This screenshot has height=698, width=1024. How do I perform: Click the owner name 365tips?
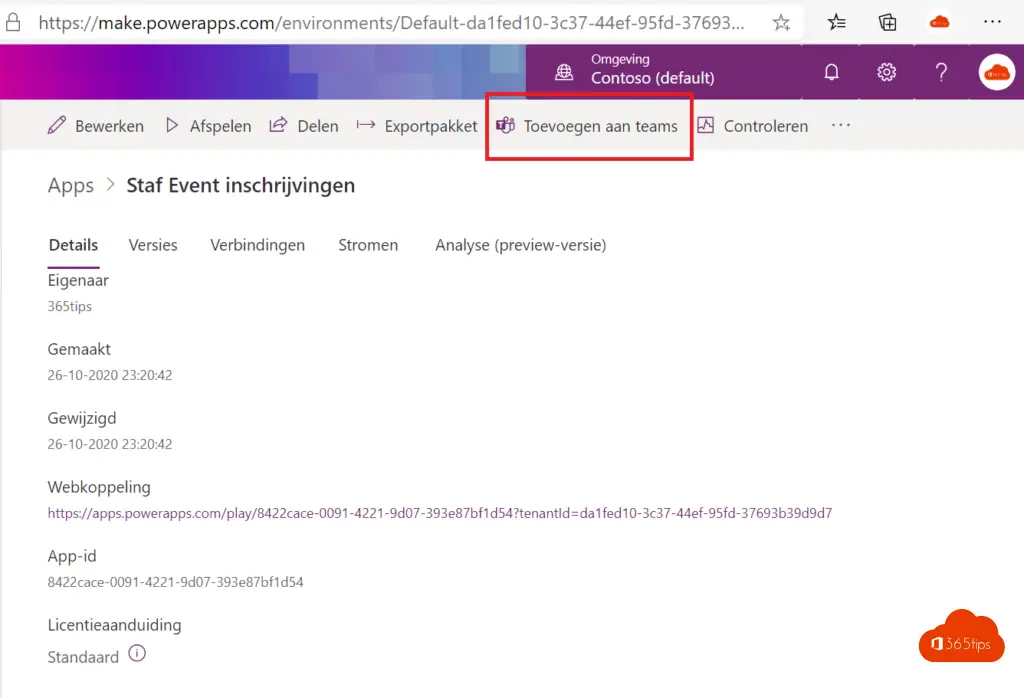point(69,306)
